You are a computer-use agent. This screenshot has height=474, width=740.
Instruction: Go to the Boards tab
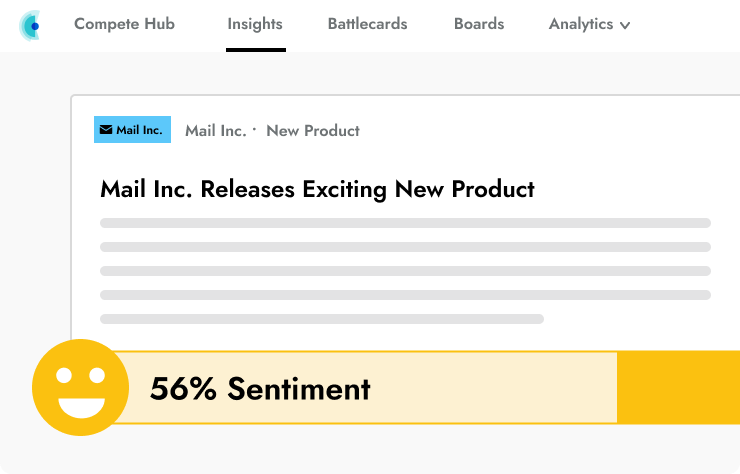[x=479, y=24]
